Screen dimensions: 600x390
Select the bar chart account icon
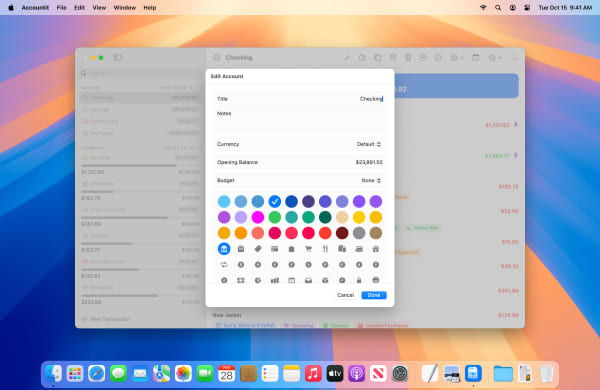[275, 280]
